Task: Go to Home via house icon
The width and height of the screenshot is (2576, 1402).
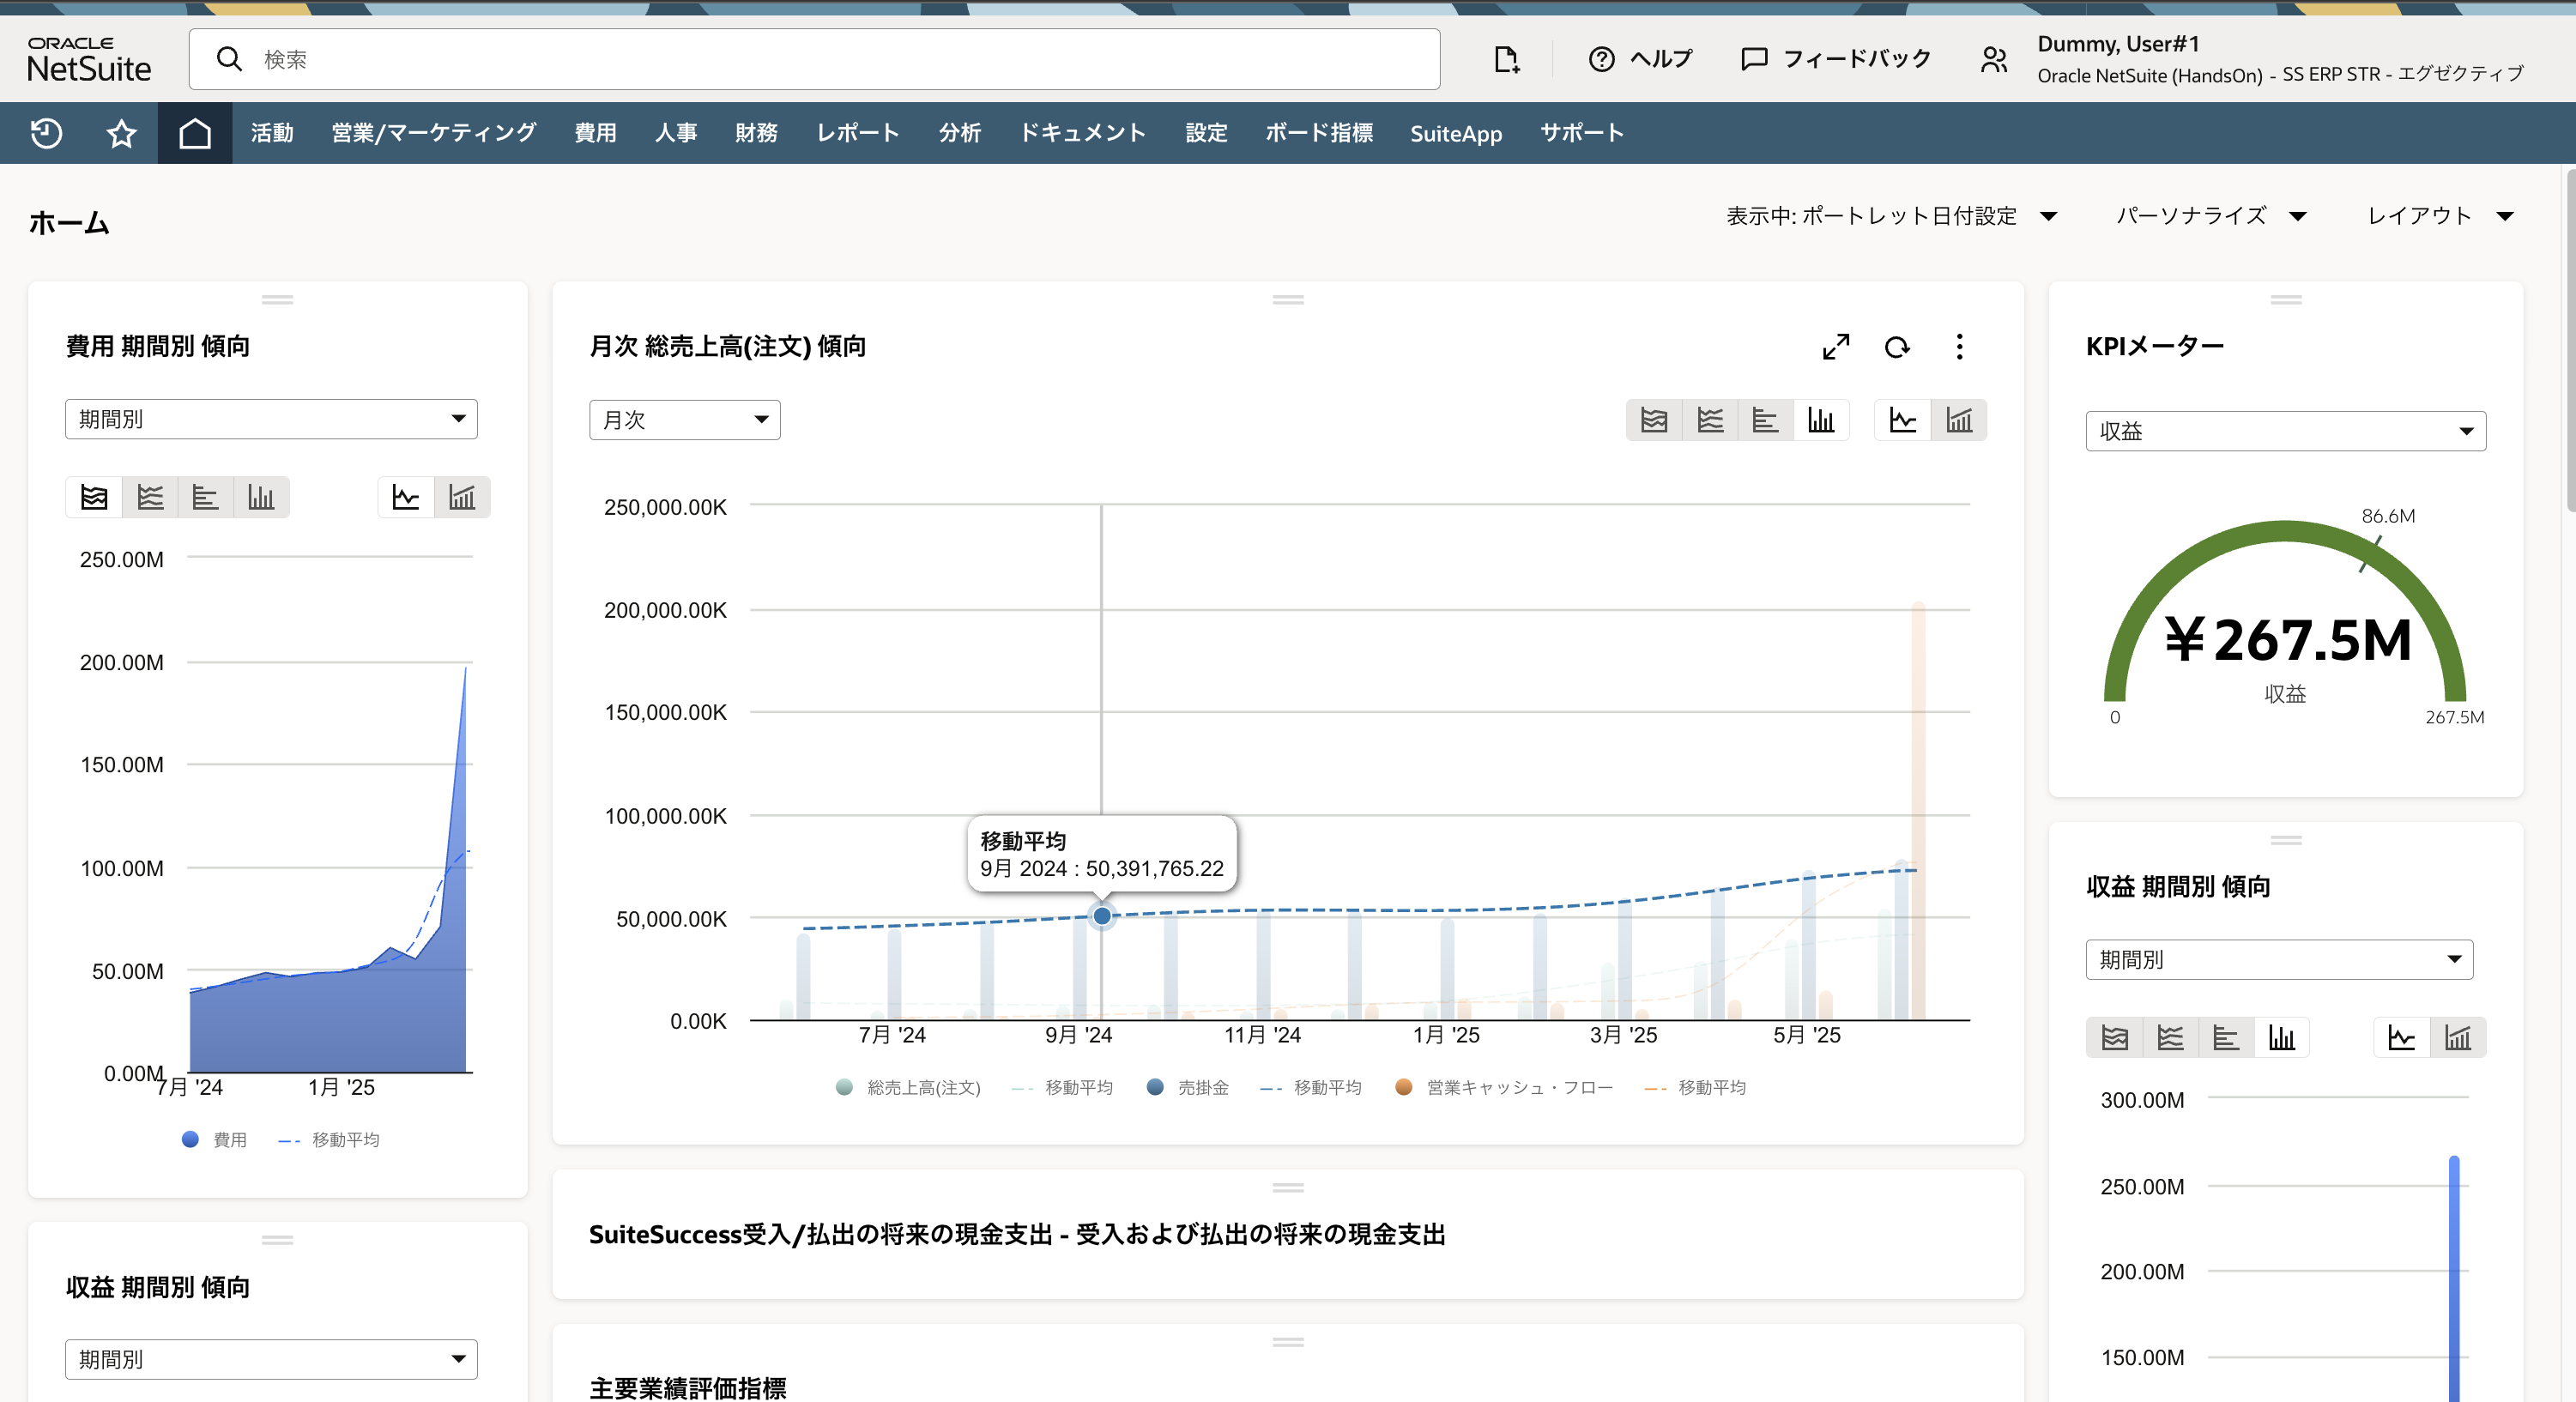Action: pyautogui.click(x=195, y=133)
